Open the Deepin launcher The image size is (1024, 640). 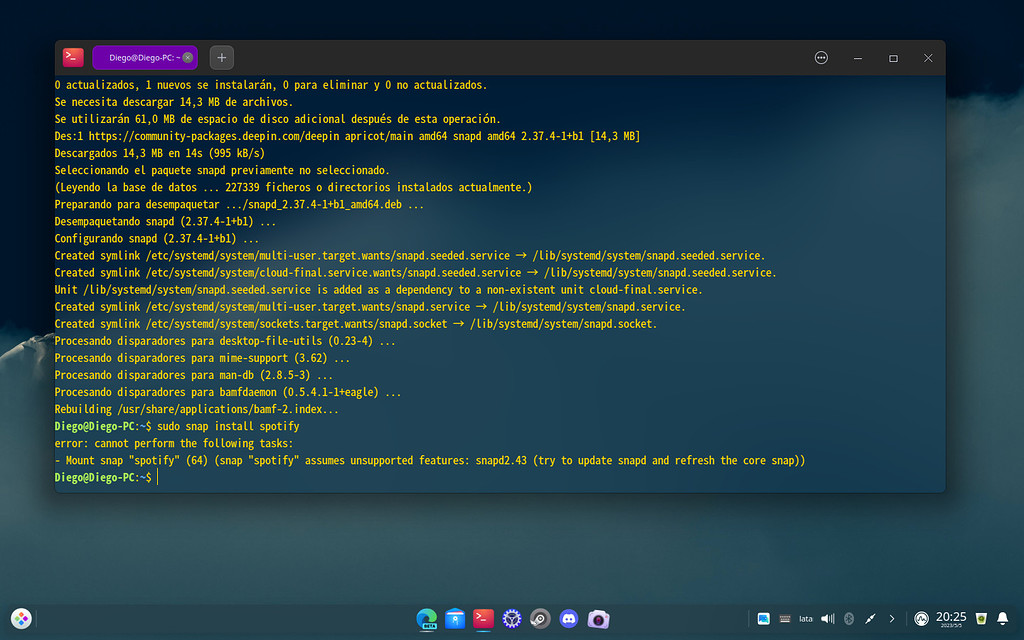pos(19,618)
